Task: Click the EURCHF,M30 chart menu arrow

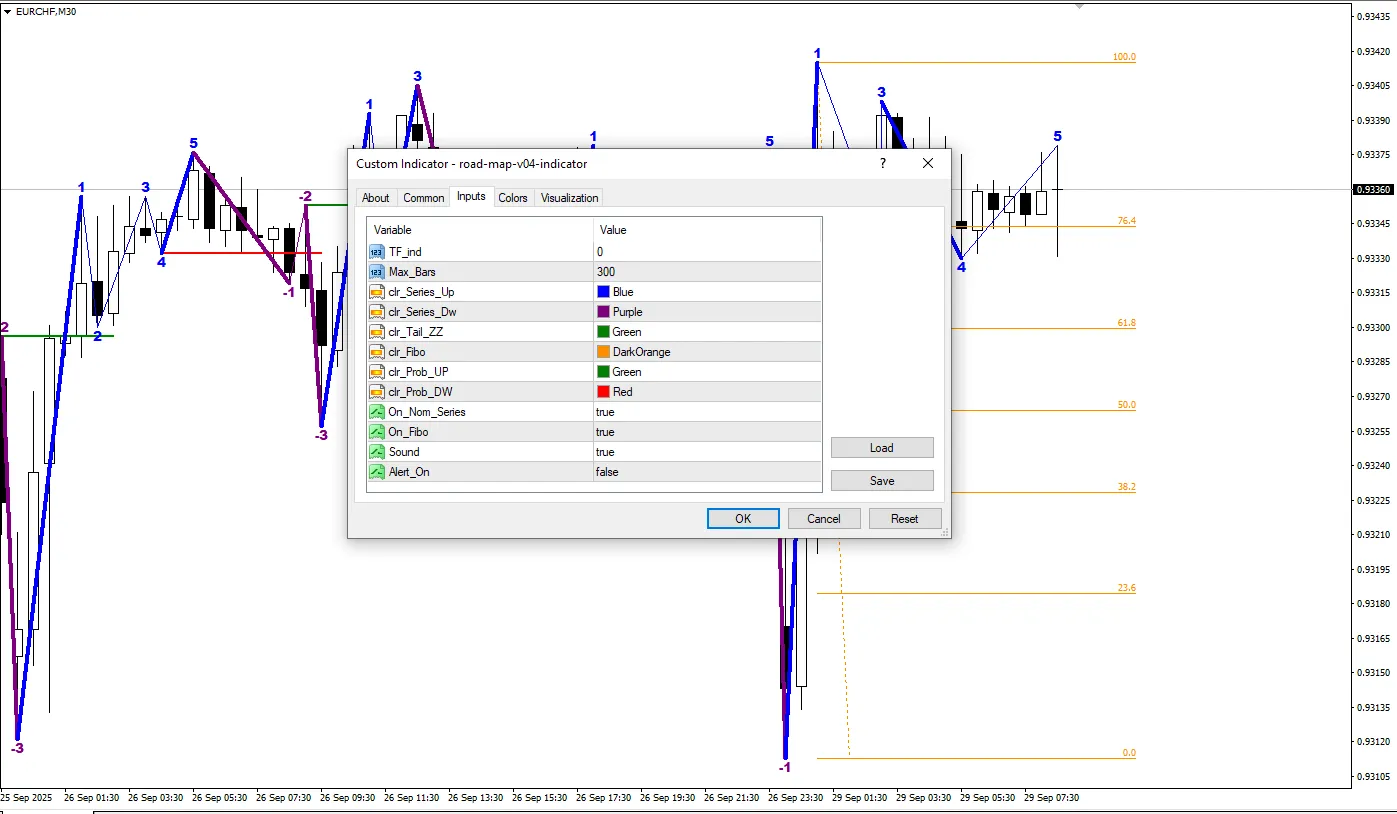Action: 8,11
